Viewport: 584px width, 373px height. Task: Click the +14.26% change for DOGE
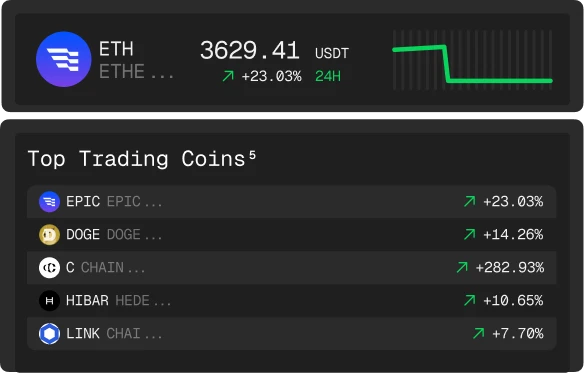(x=513, y=235)
